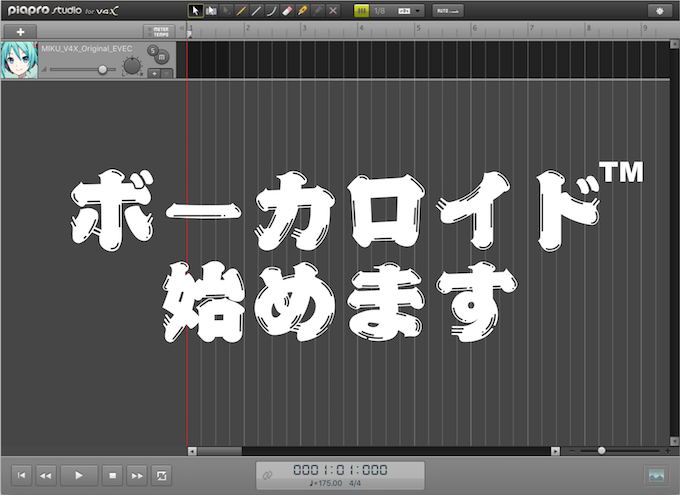Toggle the loop playback button
This screenshot has width=680, height=495.
(161, 475)
